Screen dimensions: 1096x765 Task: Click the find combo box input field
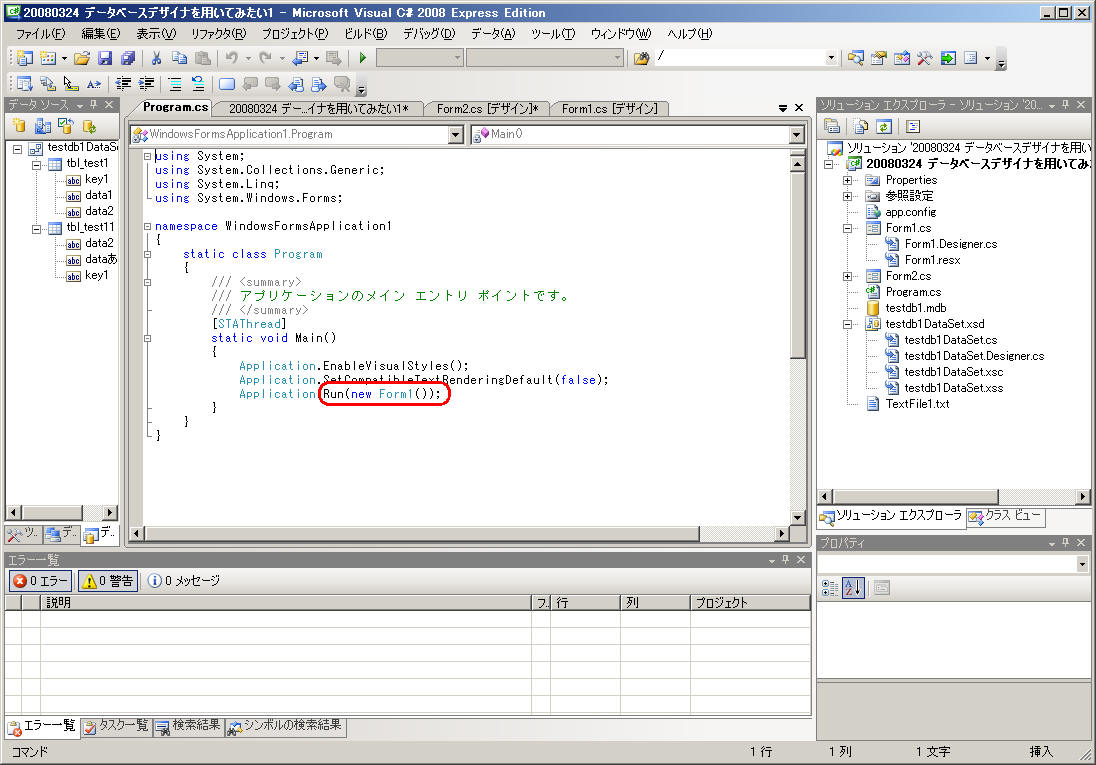tap(740, 58)
